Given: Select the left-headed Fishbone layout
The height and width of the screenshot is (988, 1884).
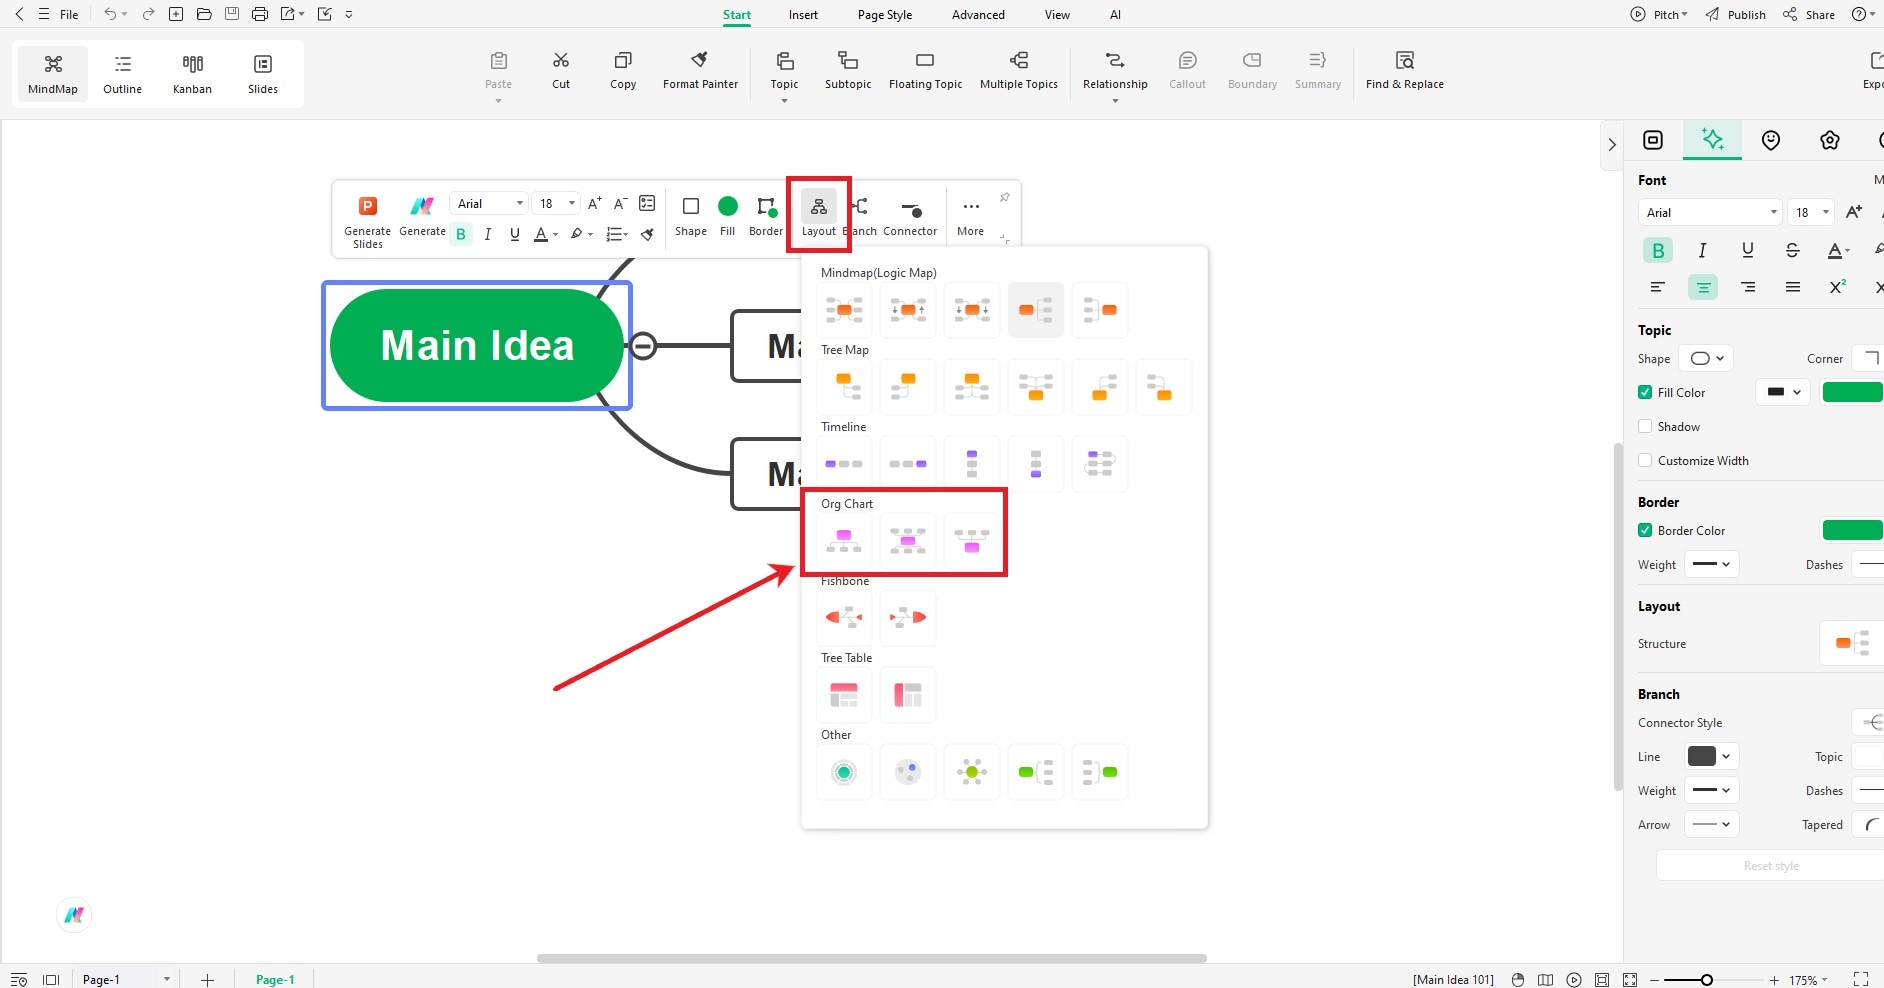Looking at the screenshot, I should click(844, 617).
